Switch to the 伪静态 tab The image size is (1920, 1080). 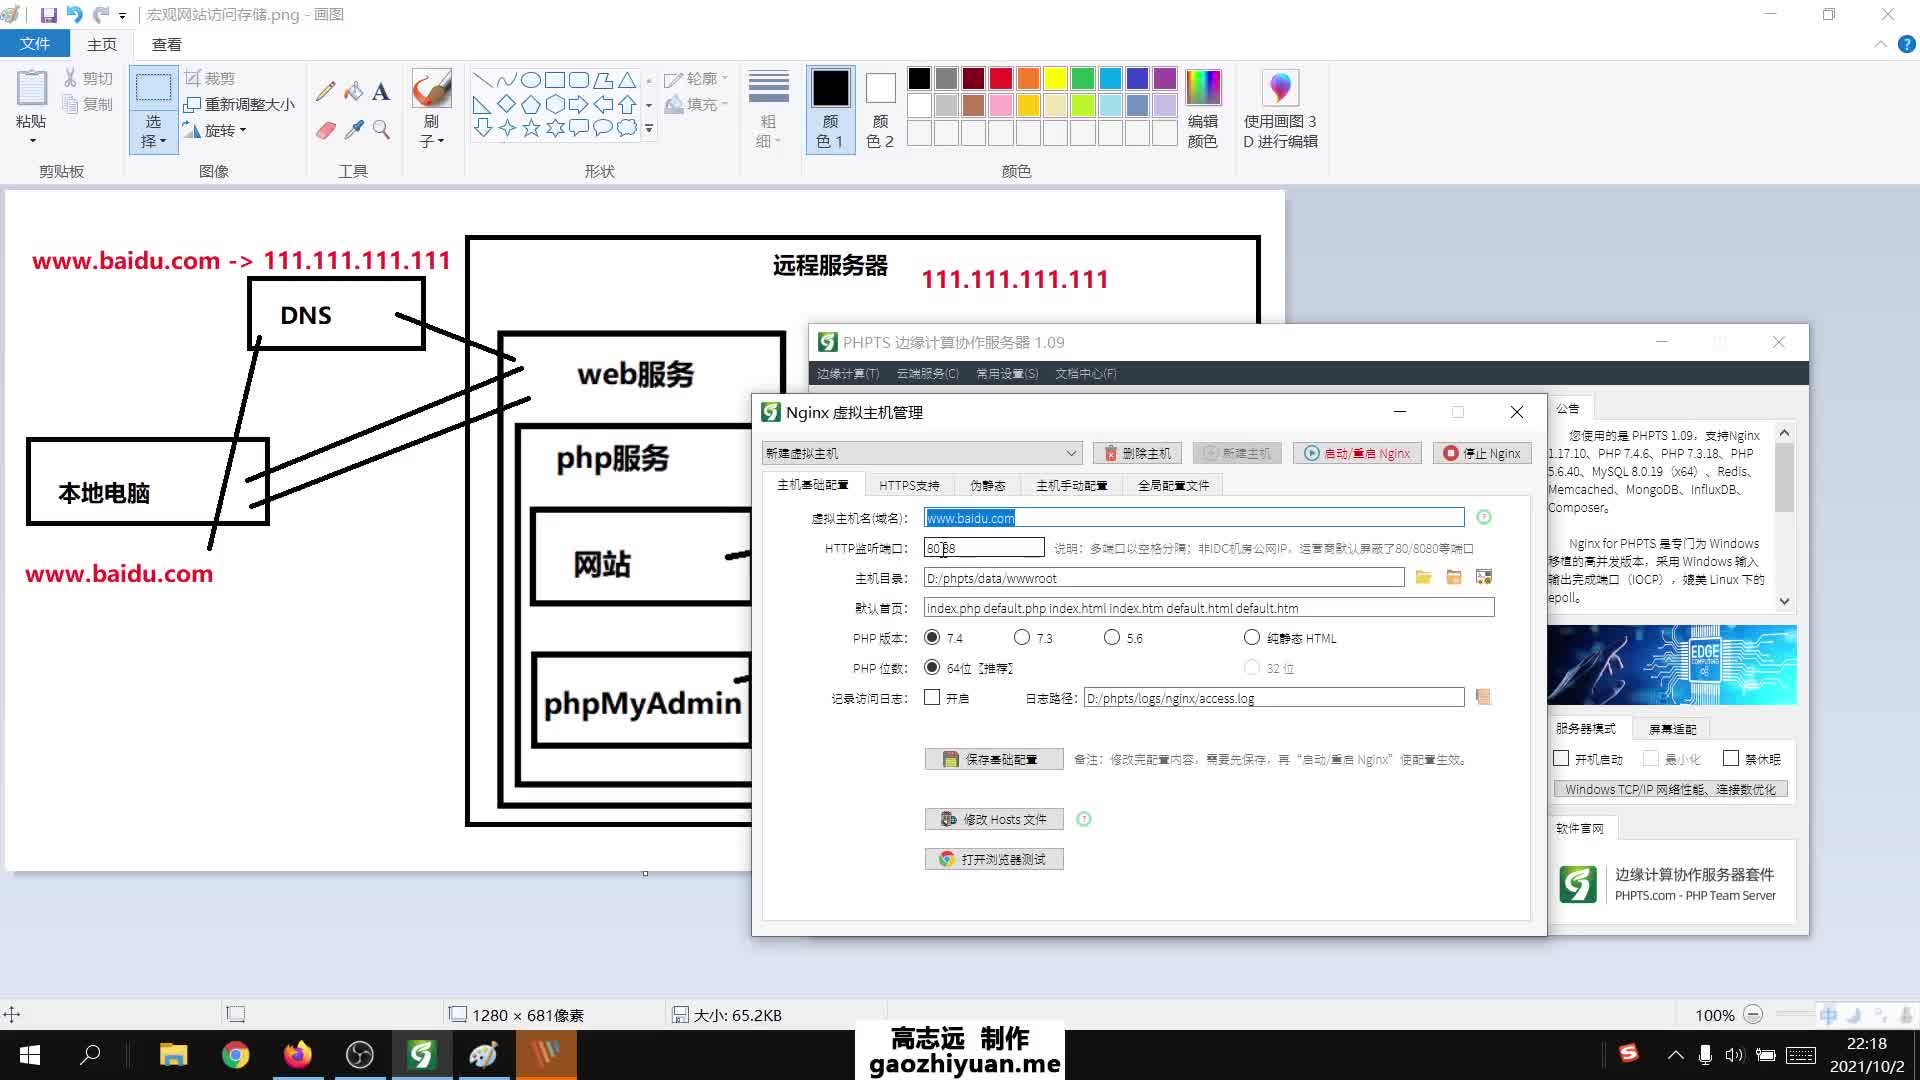pyautogui.click(x=987, y=485)
